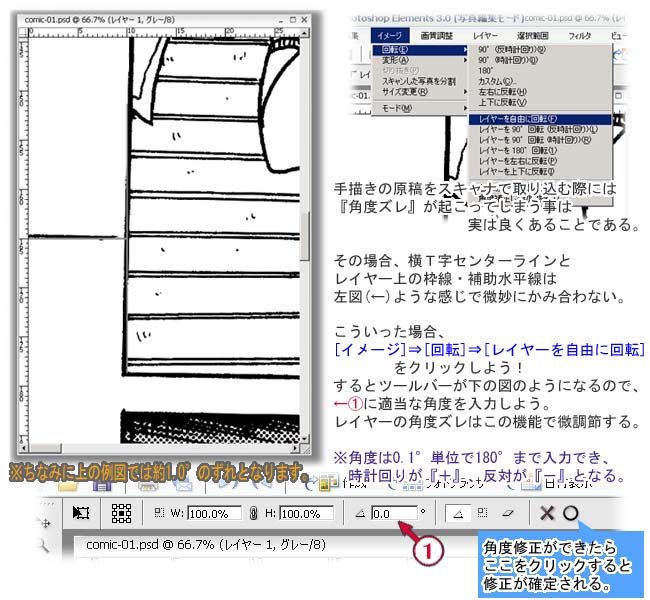
Task: Maximize the comic-01.psd document window
Action: [293, 20]
